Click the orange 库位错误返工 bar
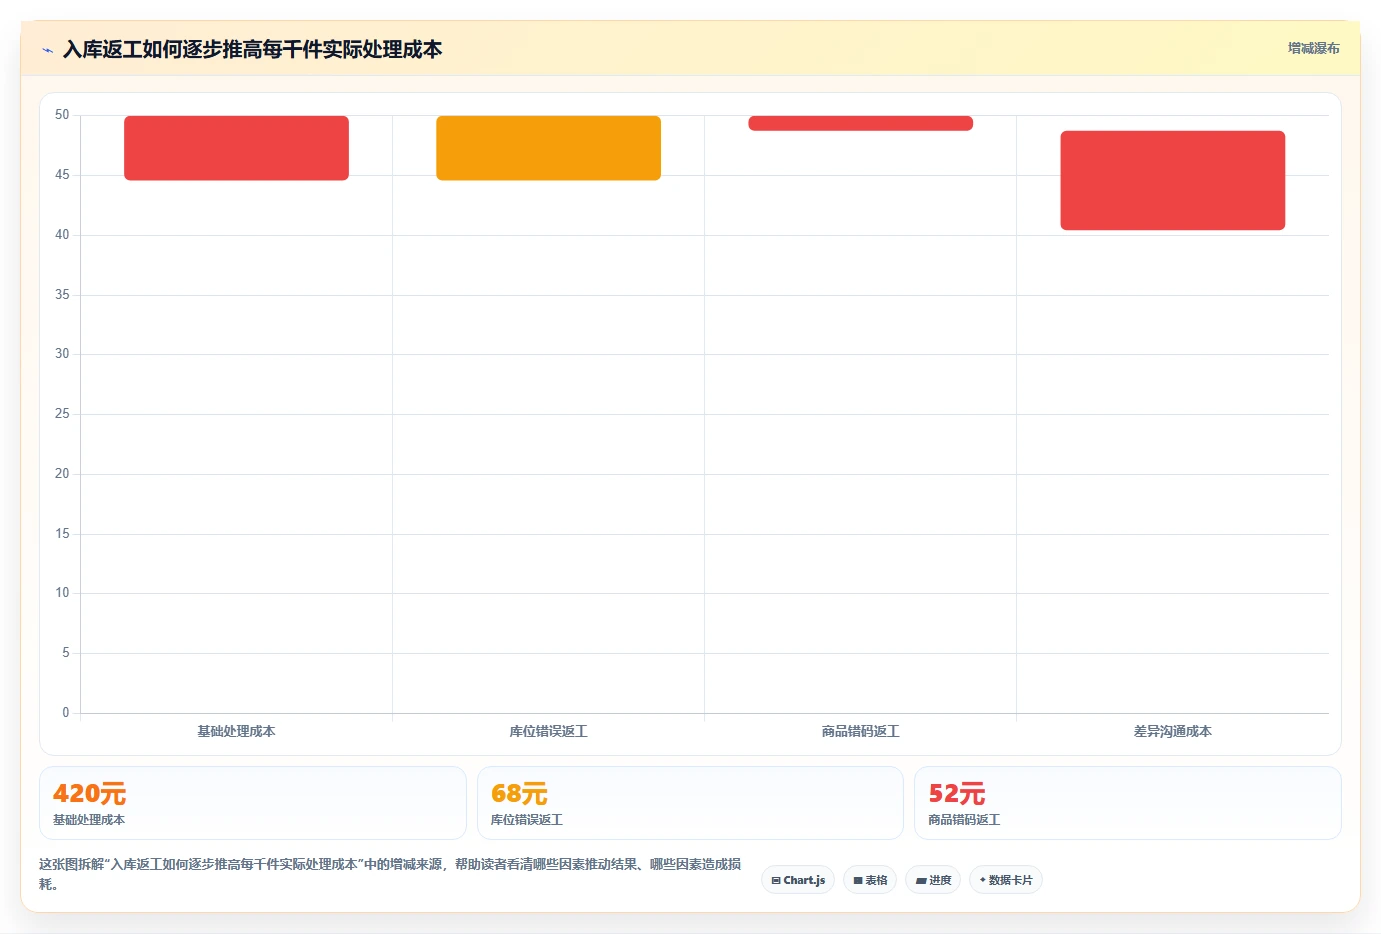Screen dimensions: 1381x934 548,148
